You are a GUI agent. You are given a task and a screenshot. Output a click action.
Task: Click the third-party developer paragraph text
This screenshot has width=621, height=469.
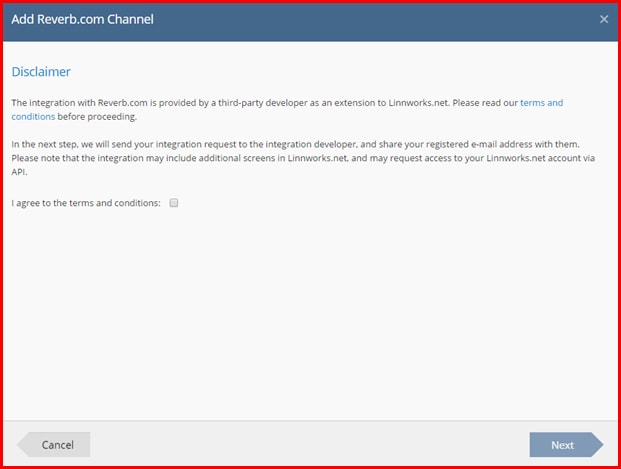[x=287, y=109]
